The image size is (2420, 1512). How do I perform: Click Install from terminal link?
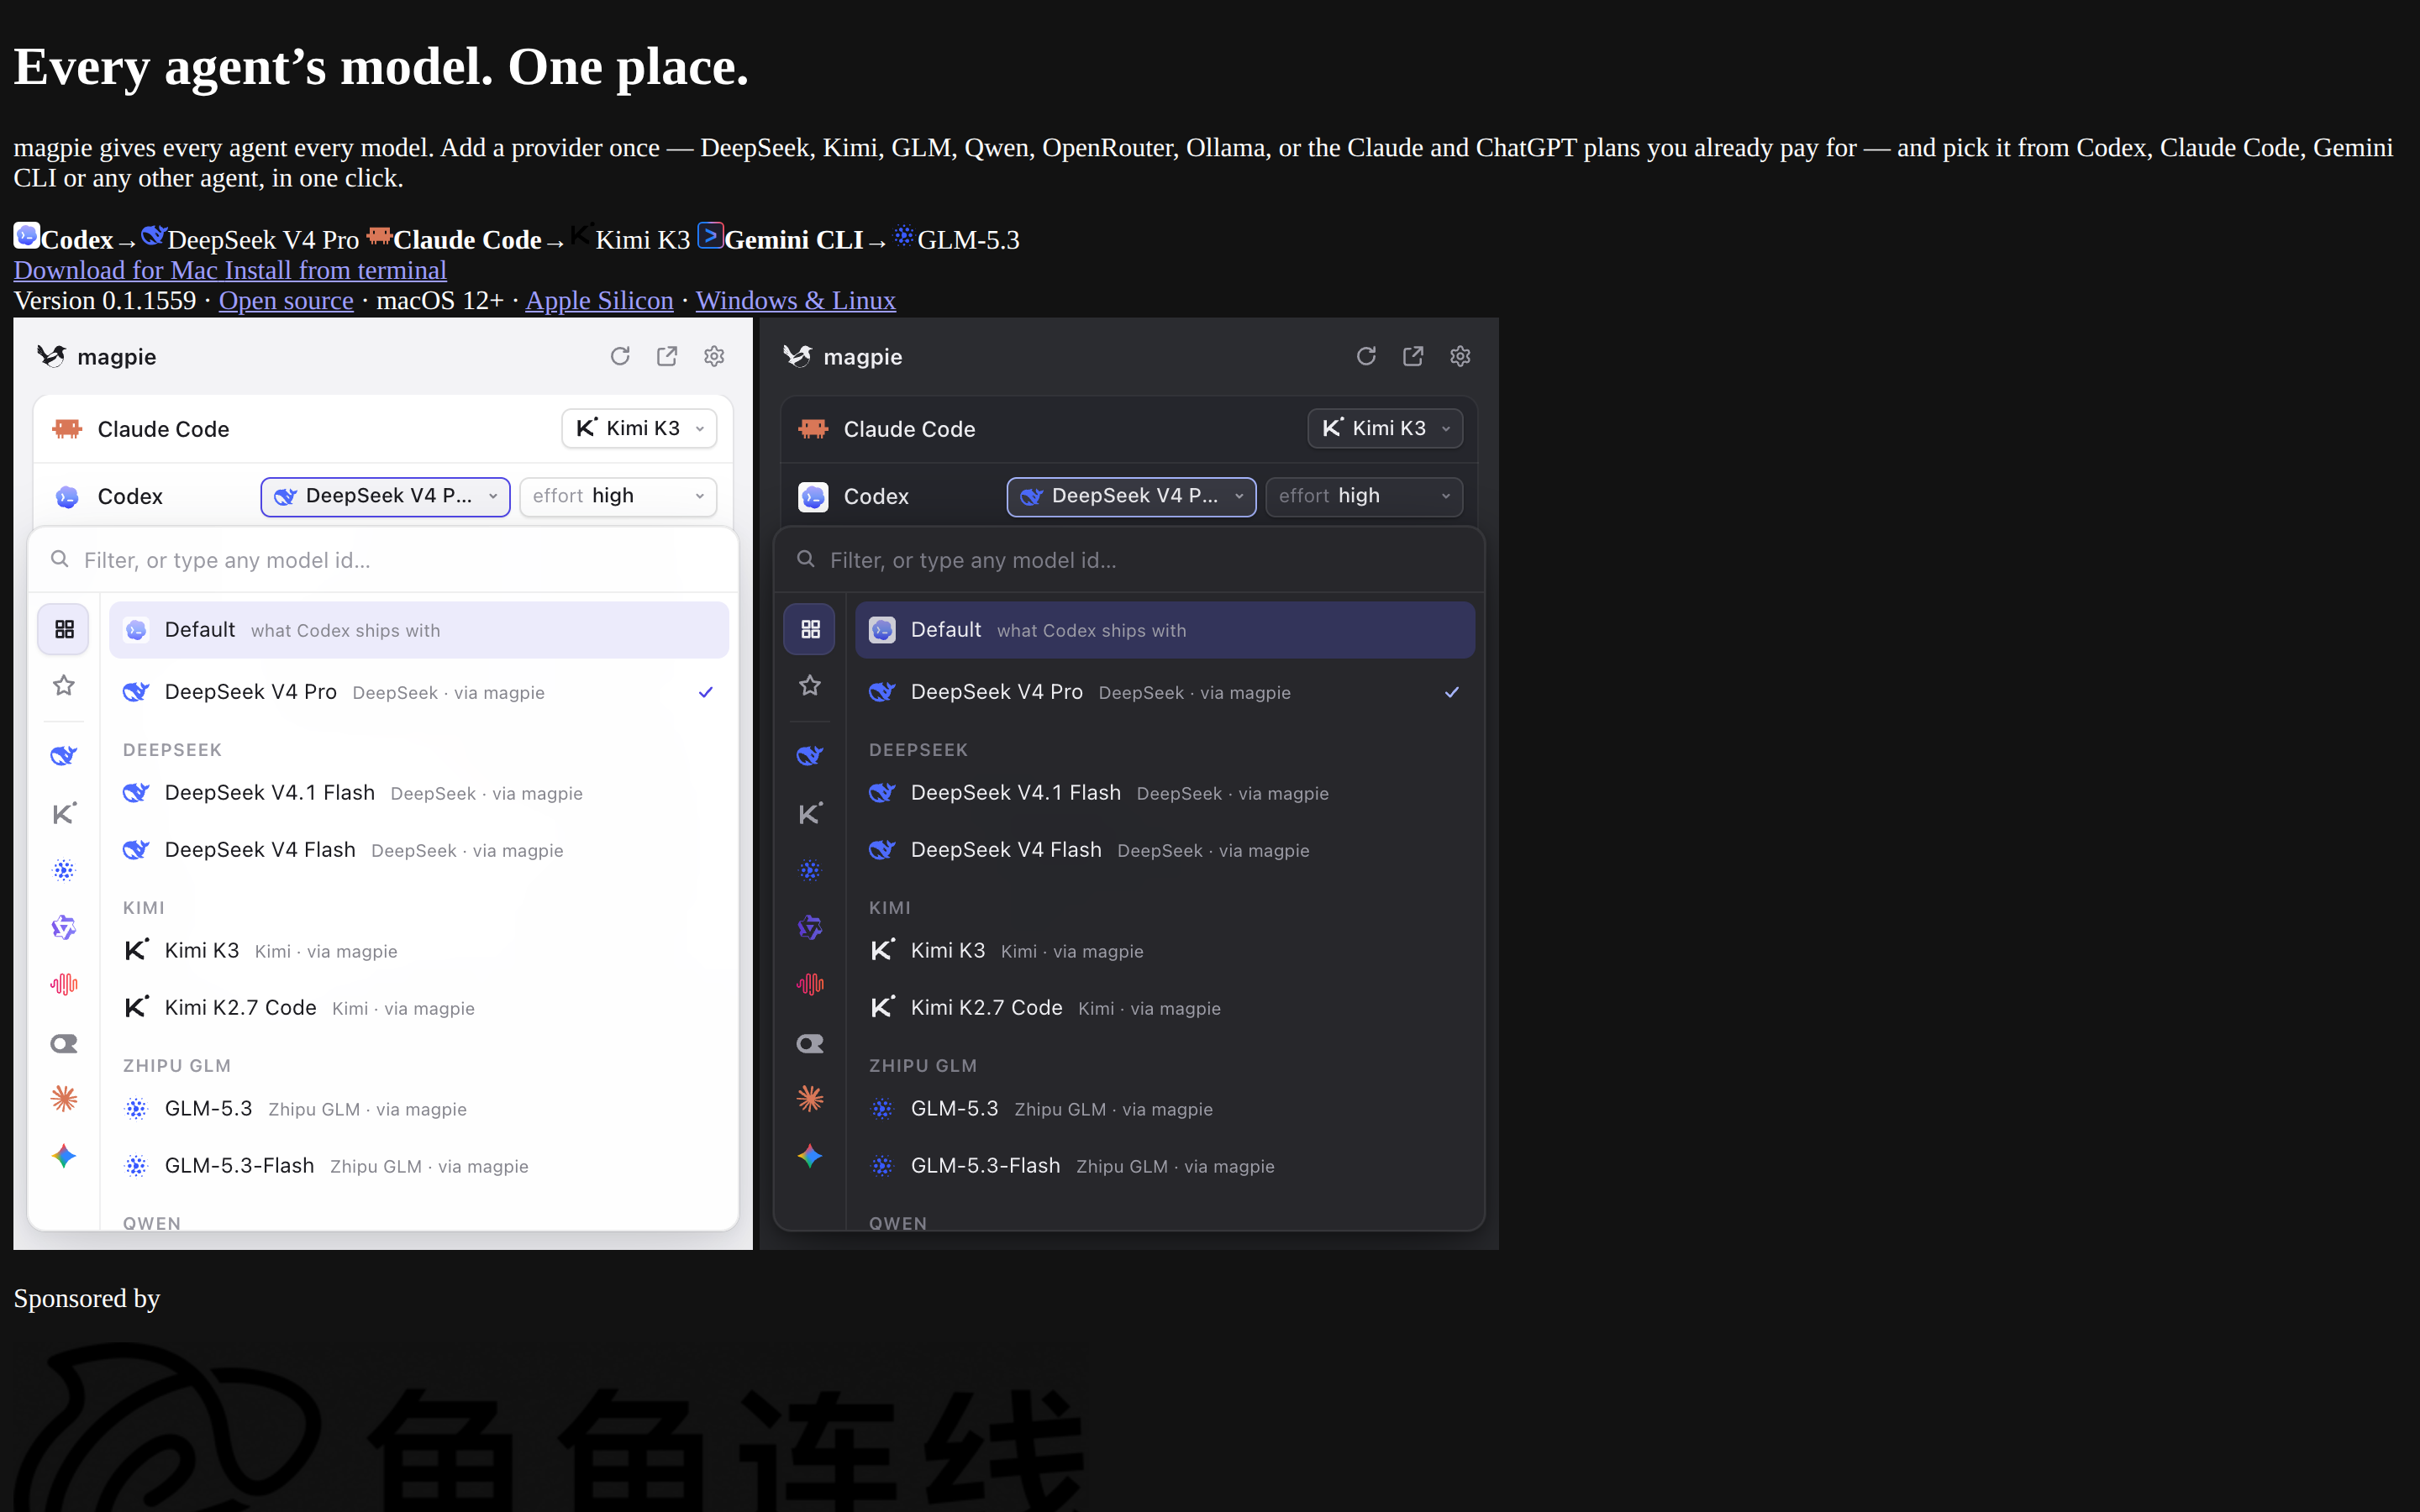coord(335,270)
